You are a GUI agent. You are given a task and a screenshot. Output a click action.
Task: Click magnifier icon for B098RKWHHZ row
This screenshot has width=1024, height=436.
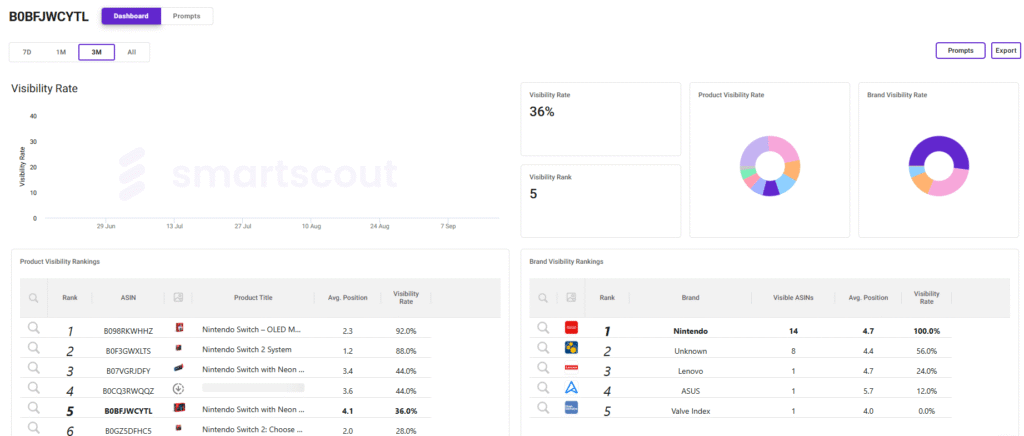pos(33,328)
